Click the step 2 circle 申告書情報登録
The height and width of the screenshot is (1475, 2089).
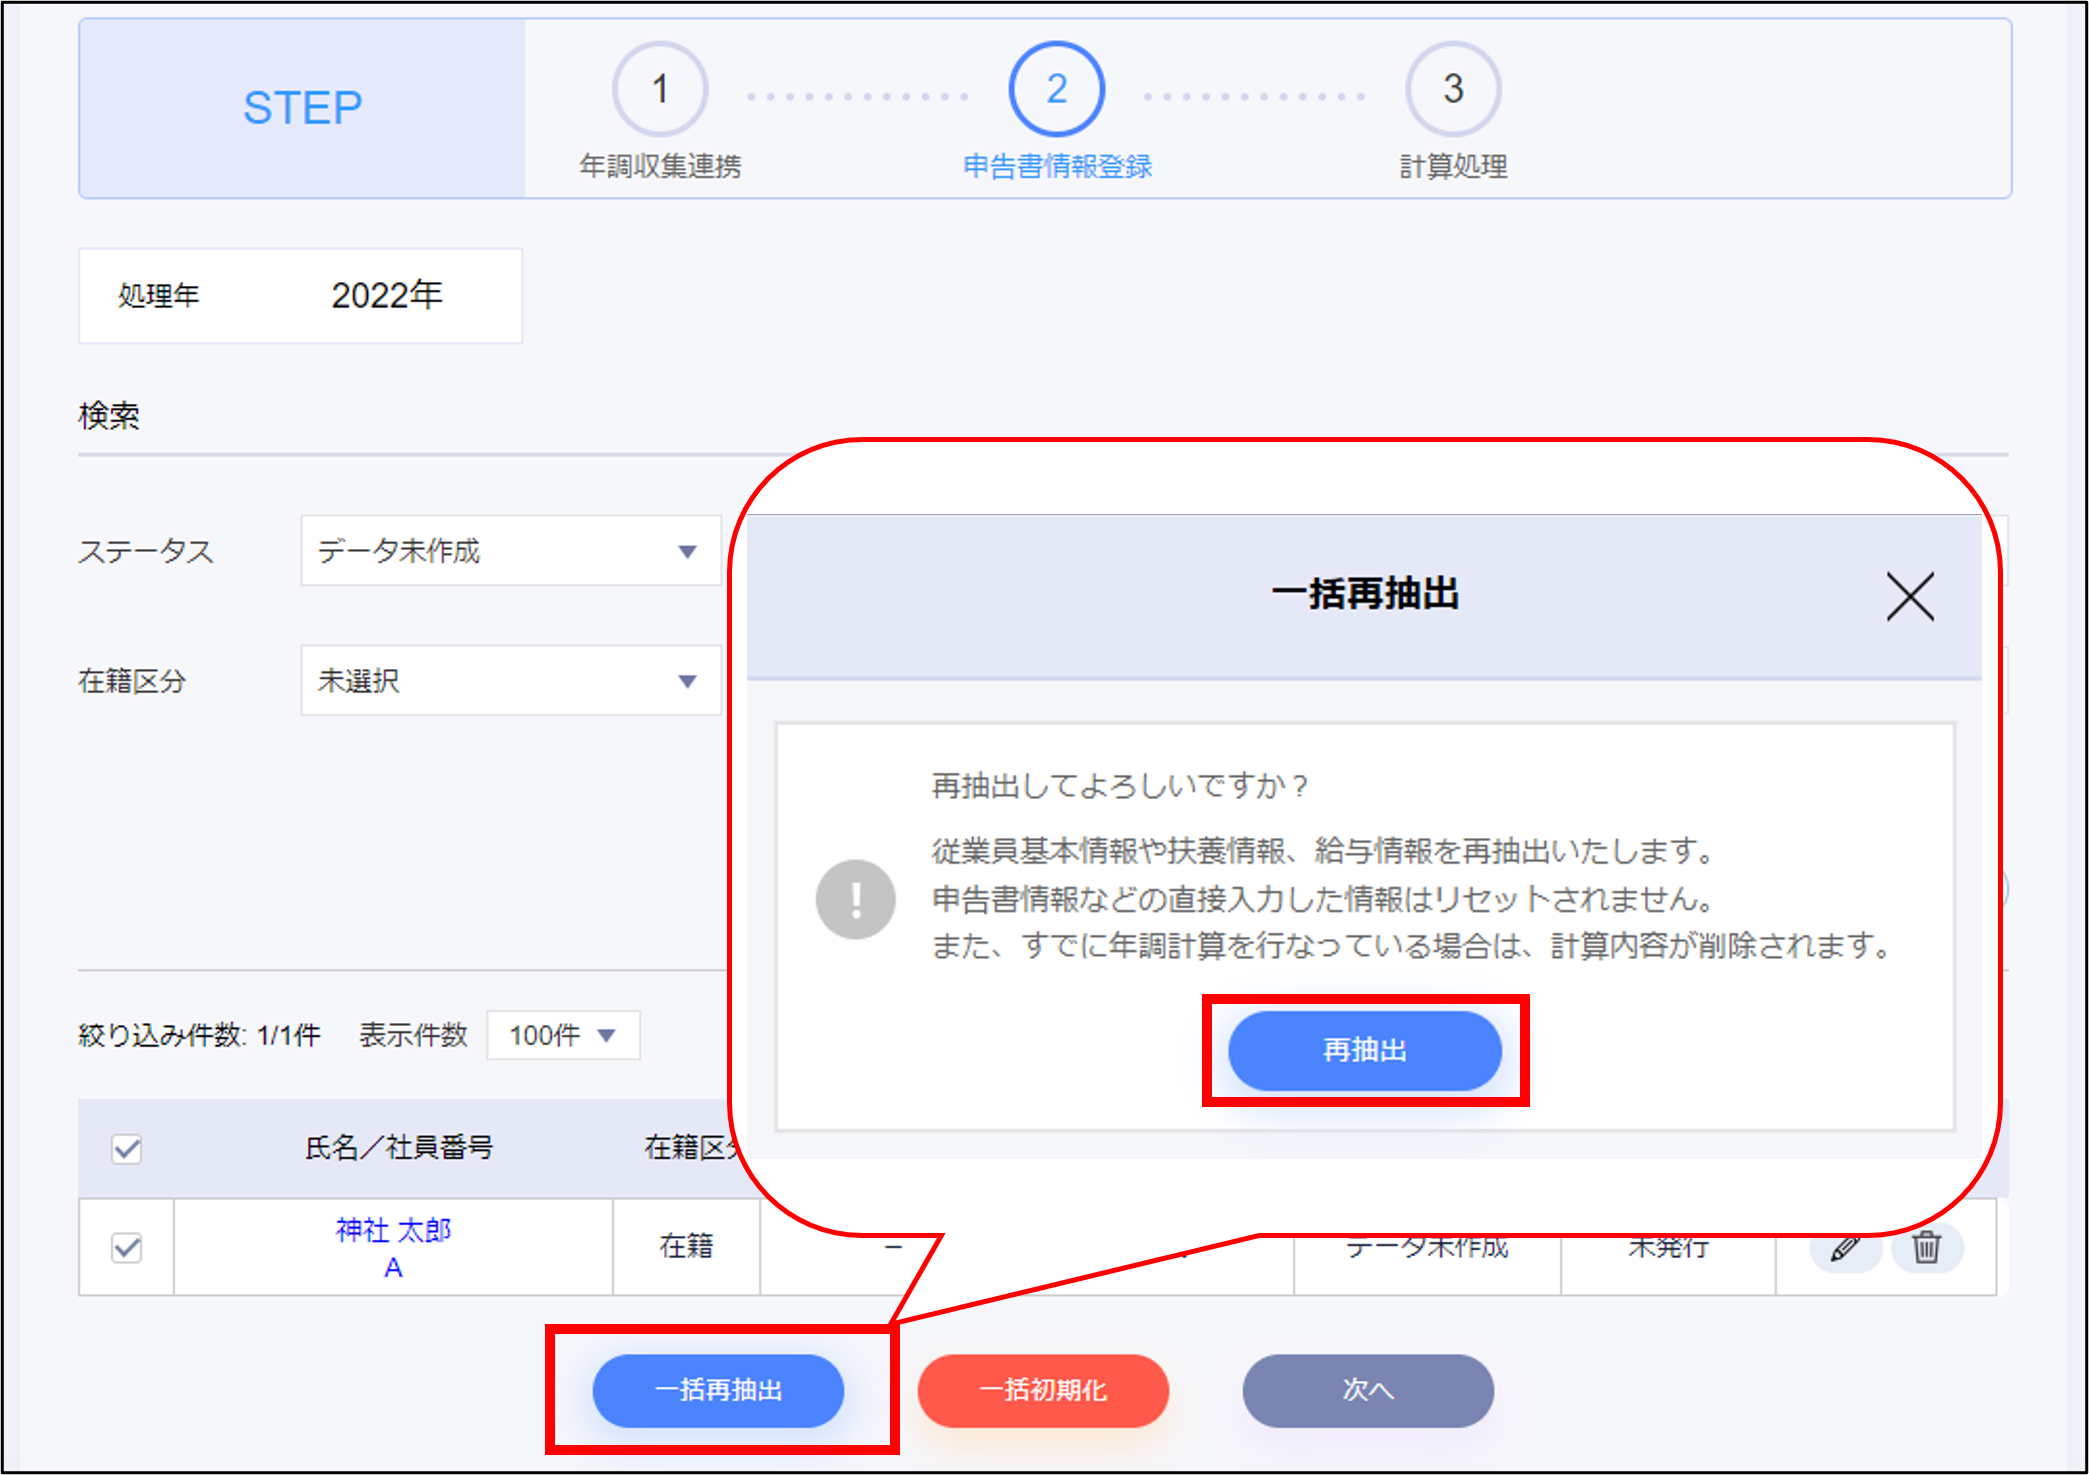tap(1056, 90)
